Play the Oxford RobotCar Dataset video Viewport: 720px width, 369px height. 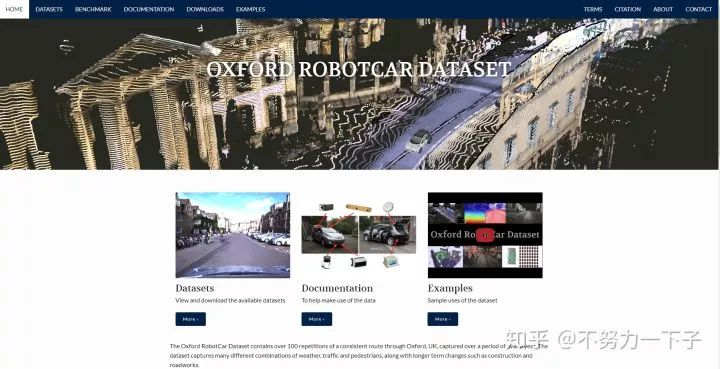click(x=485, y=235)
